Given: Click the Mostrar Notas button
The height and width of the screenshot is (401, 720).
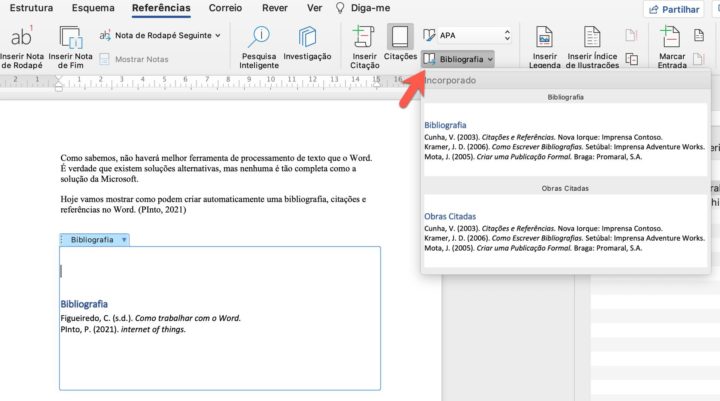Looking at the screenshot, I should pyautogui.click(x=134, y=59).
